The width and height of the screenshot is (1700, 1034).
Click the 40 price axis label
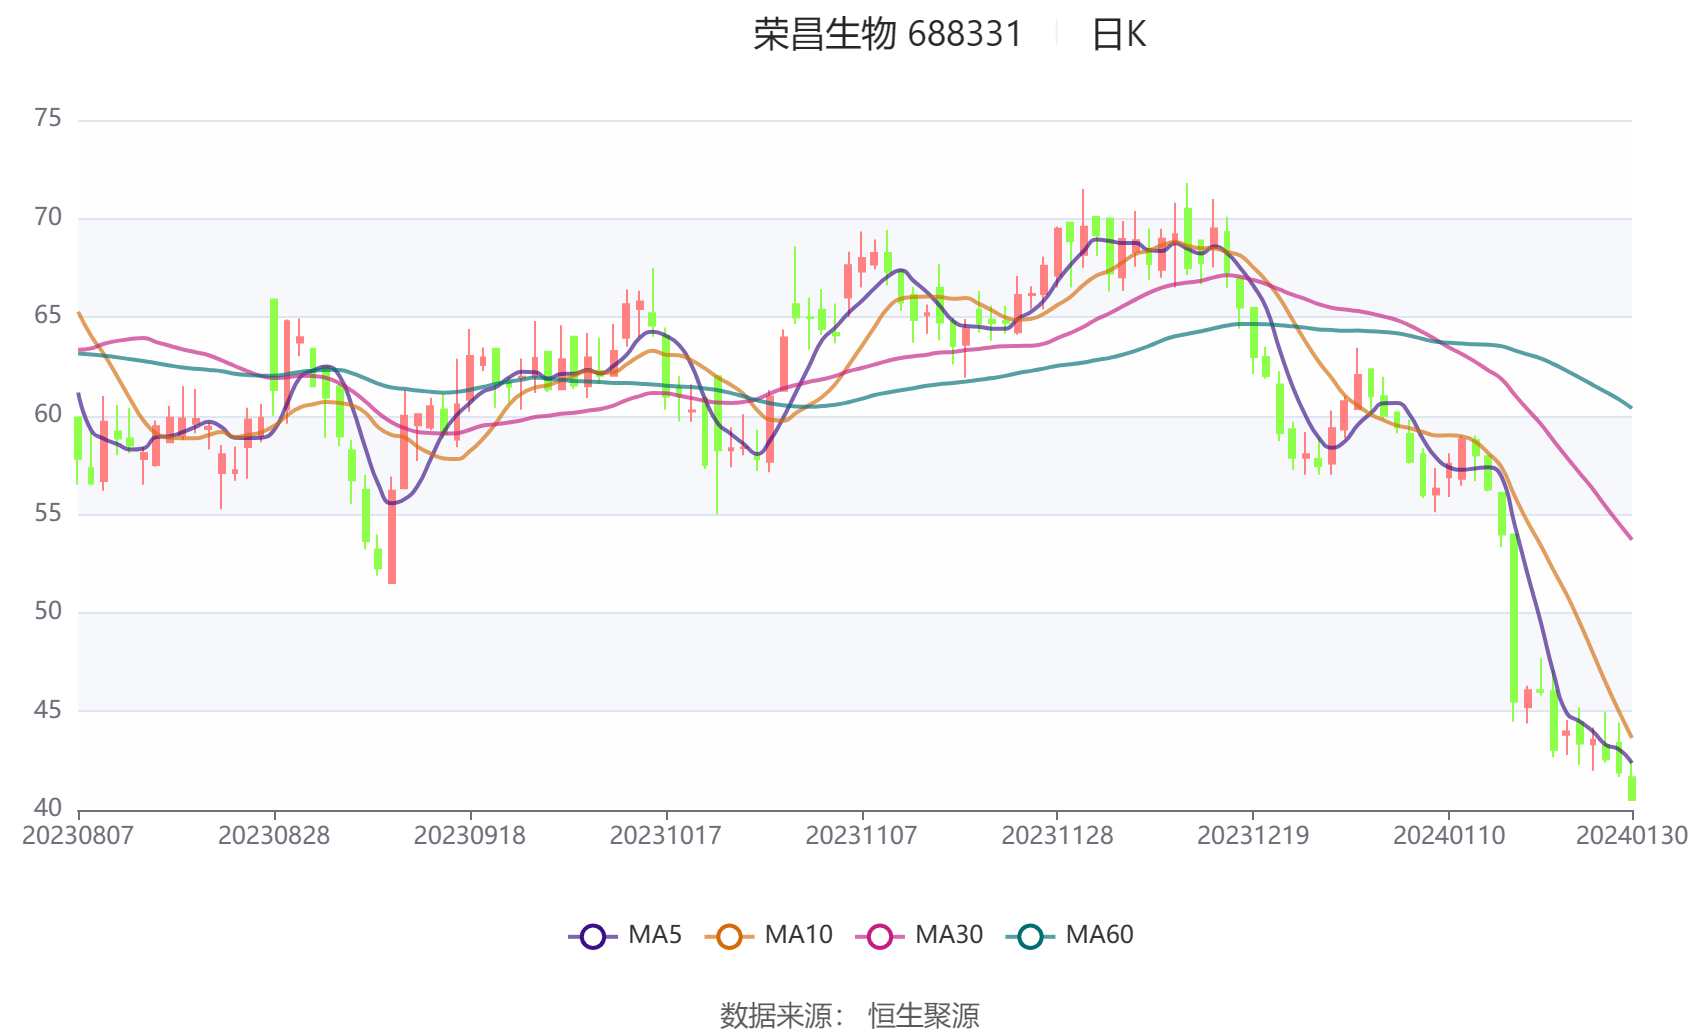[x=48, y=807]
